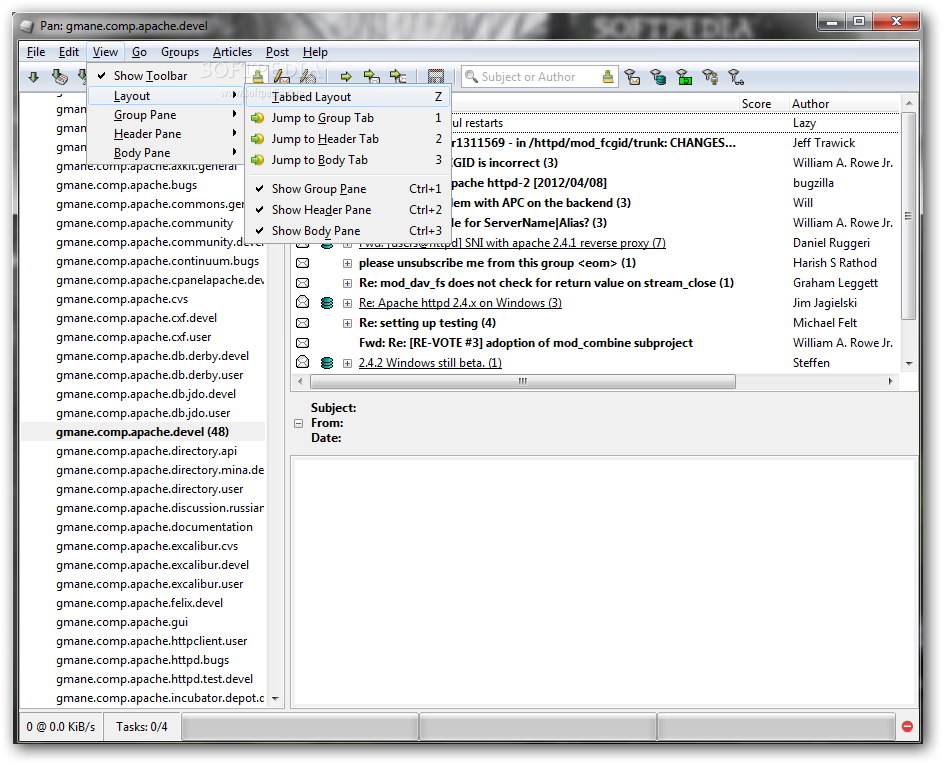
Task: Click envelope icon of 'please unsubscribe me' row
Action: 303,263
